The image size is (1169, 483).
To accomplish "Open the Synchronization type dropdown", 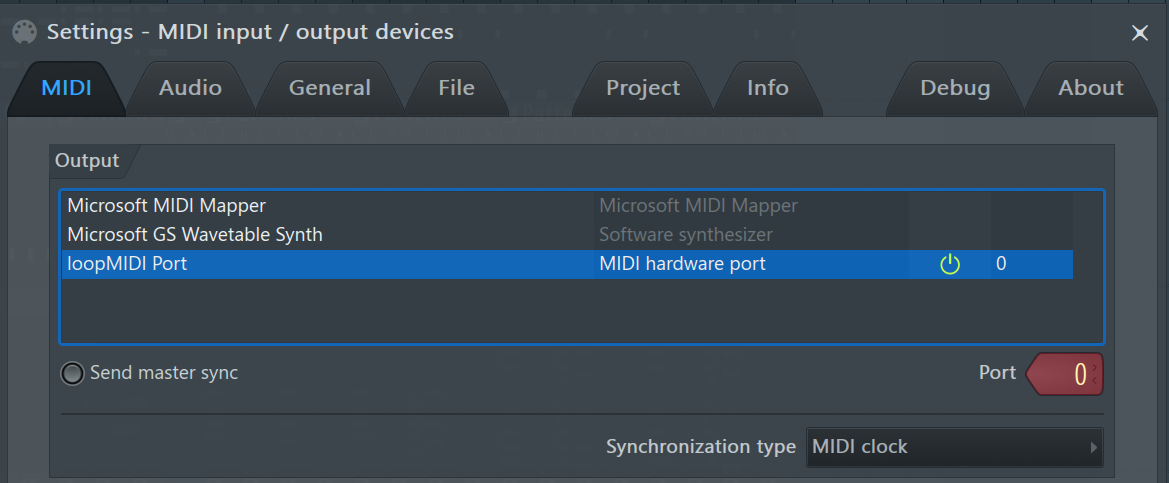I will pos(954,447).
